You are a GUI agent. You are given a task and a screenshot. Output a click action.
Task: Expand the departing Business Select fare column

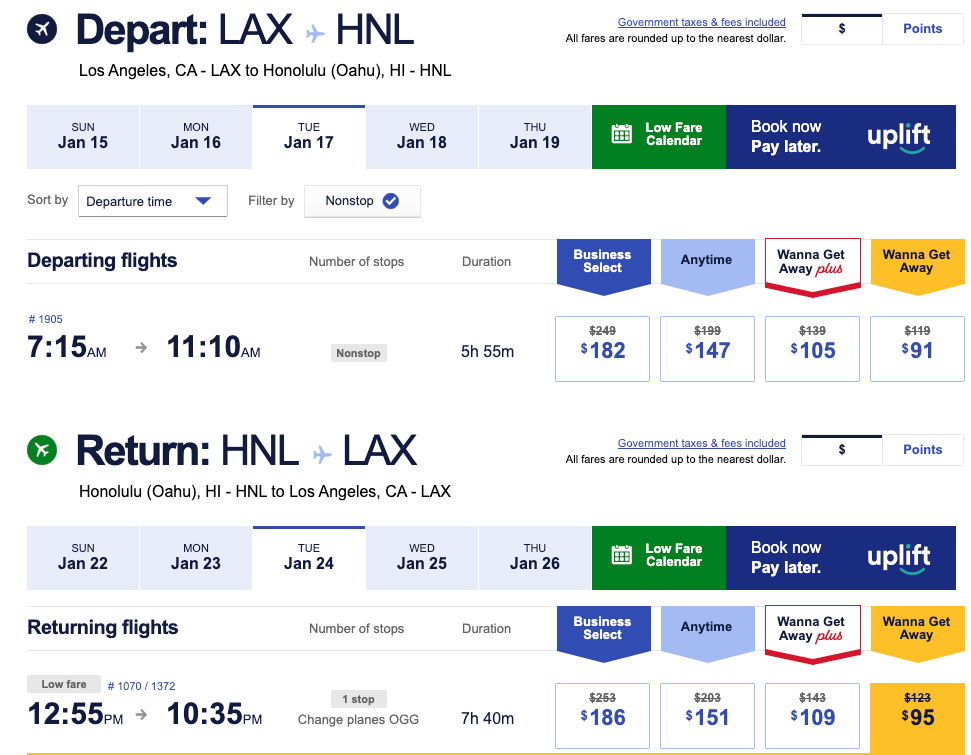coord(603,262)
